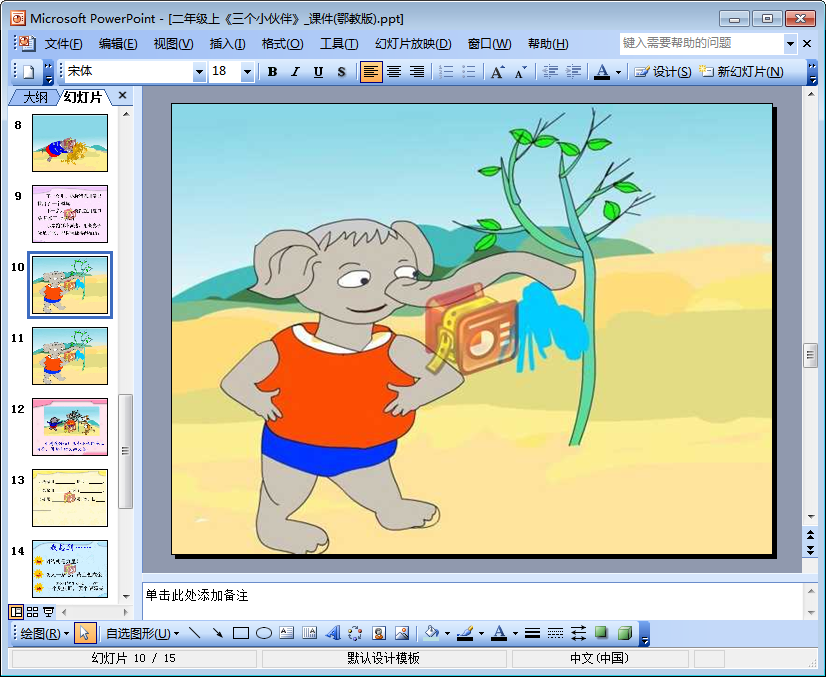The image size is (826, 677).
Task: Open the 文件(F) menu
Action: point(63,44)
